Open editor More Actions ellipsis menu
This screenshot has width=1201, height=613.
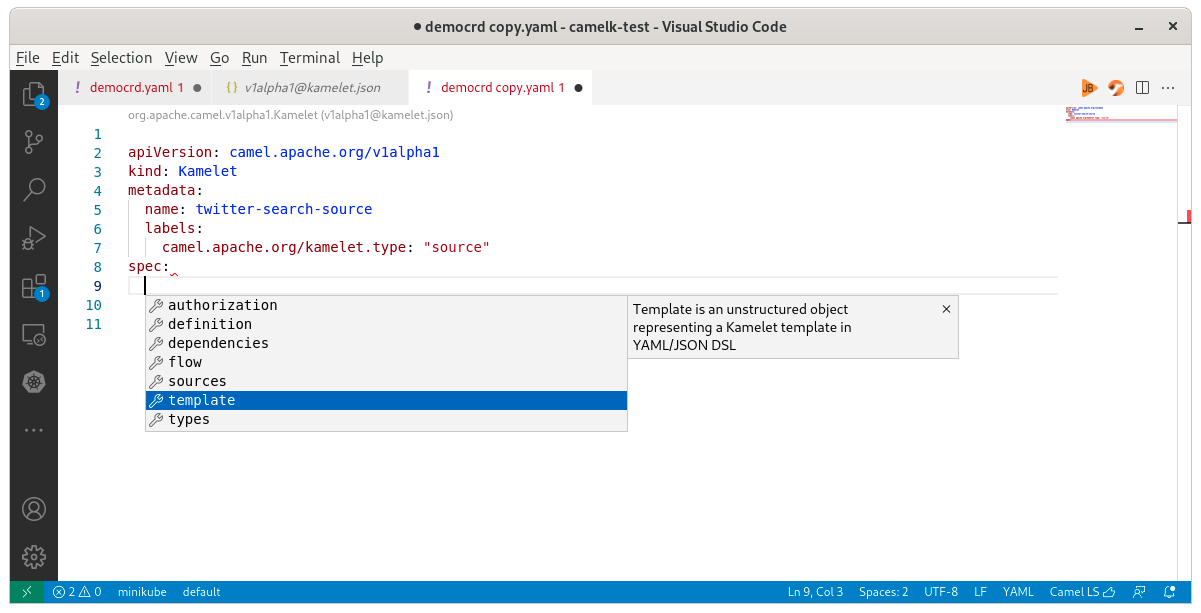(x=1169, y=88)
